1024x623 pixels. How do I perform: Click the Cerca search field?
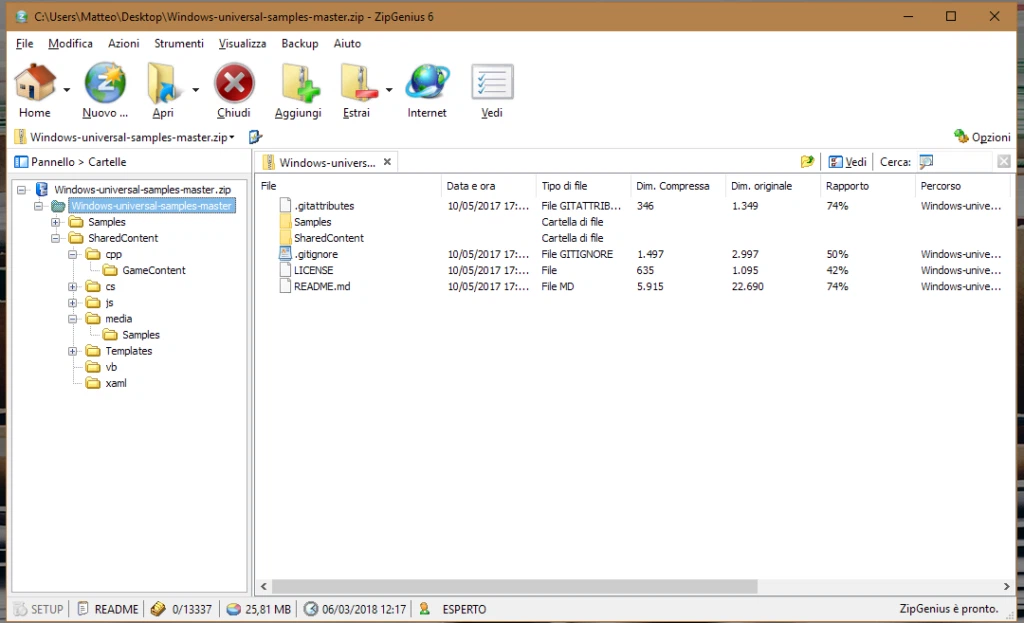pos(957,162)
